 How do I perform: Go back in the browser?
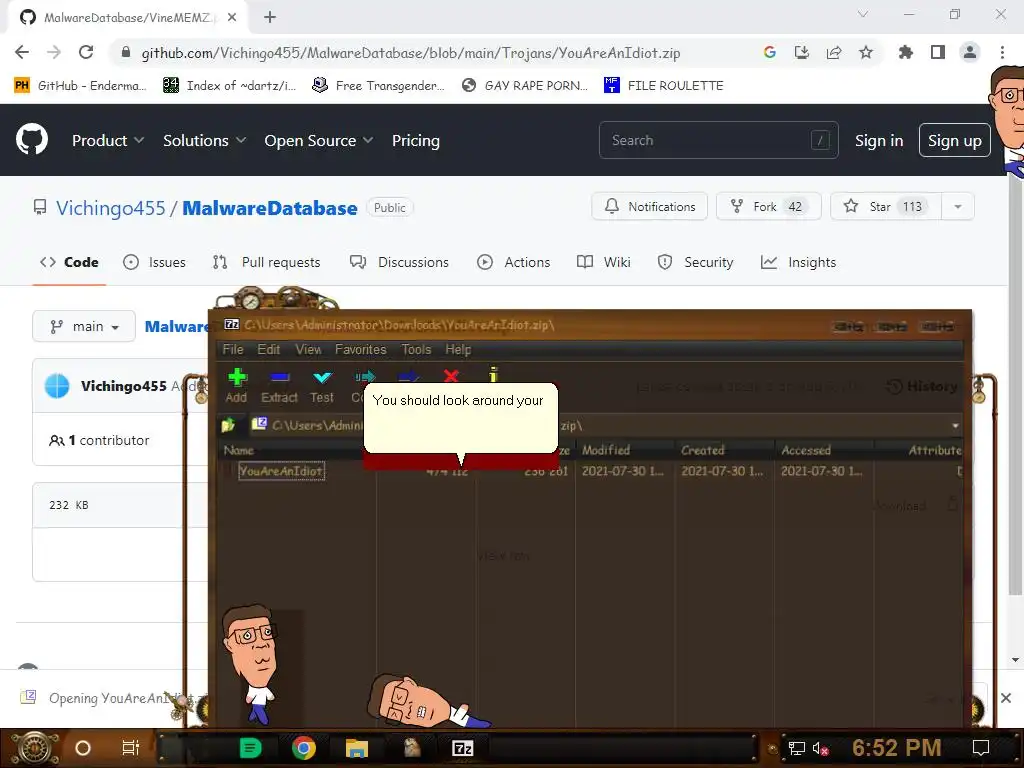[x=22, y=52]
